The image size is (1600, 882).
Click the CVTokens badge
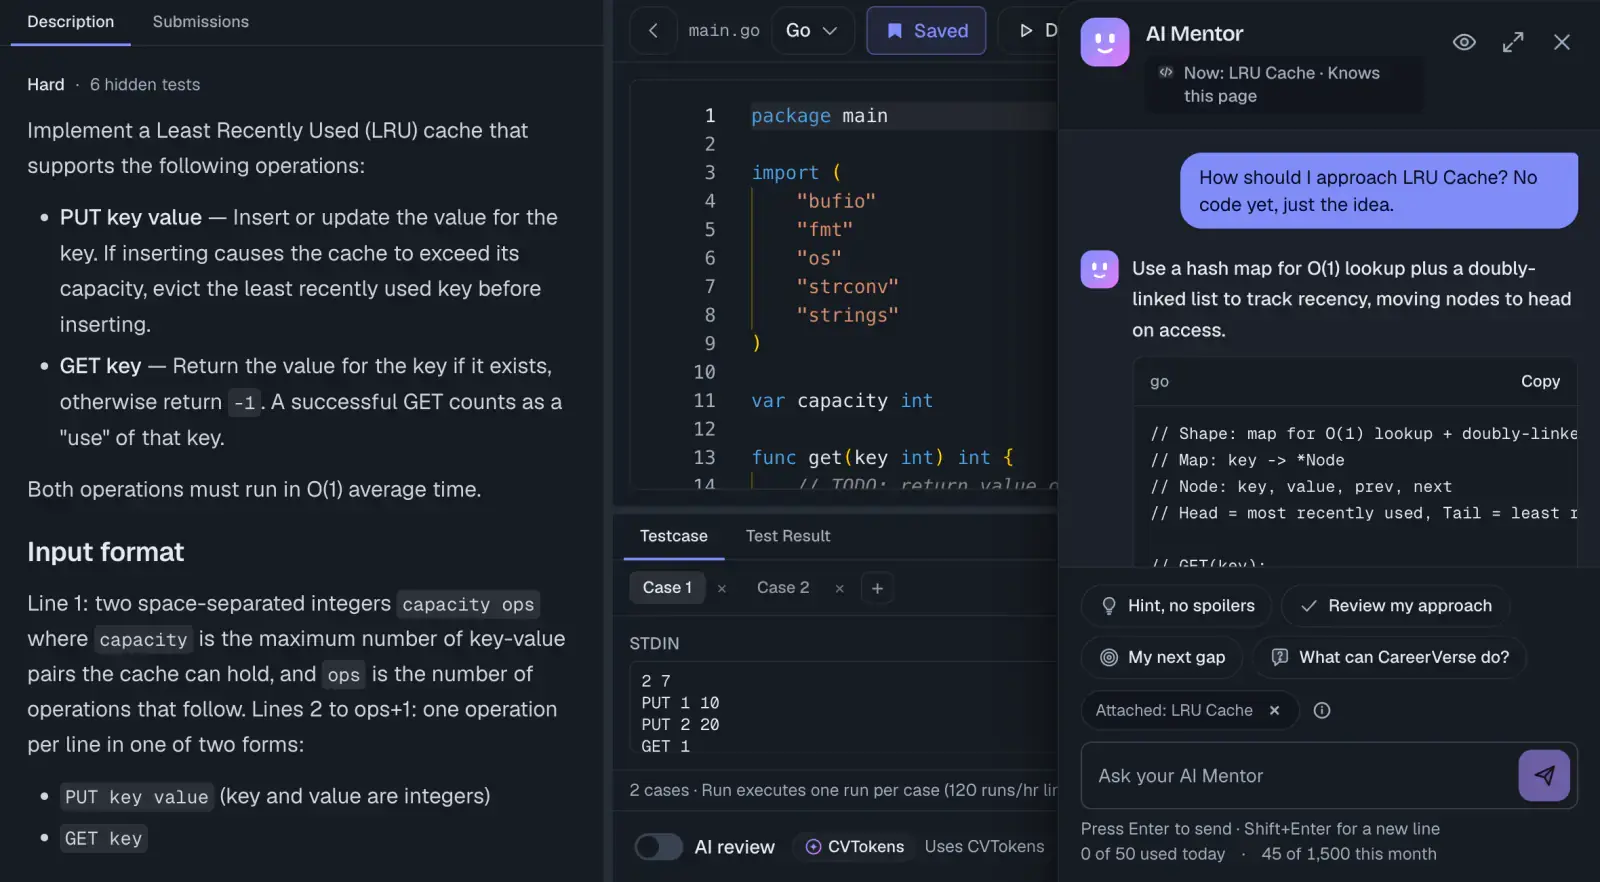click(x=855, y=847)
